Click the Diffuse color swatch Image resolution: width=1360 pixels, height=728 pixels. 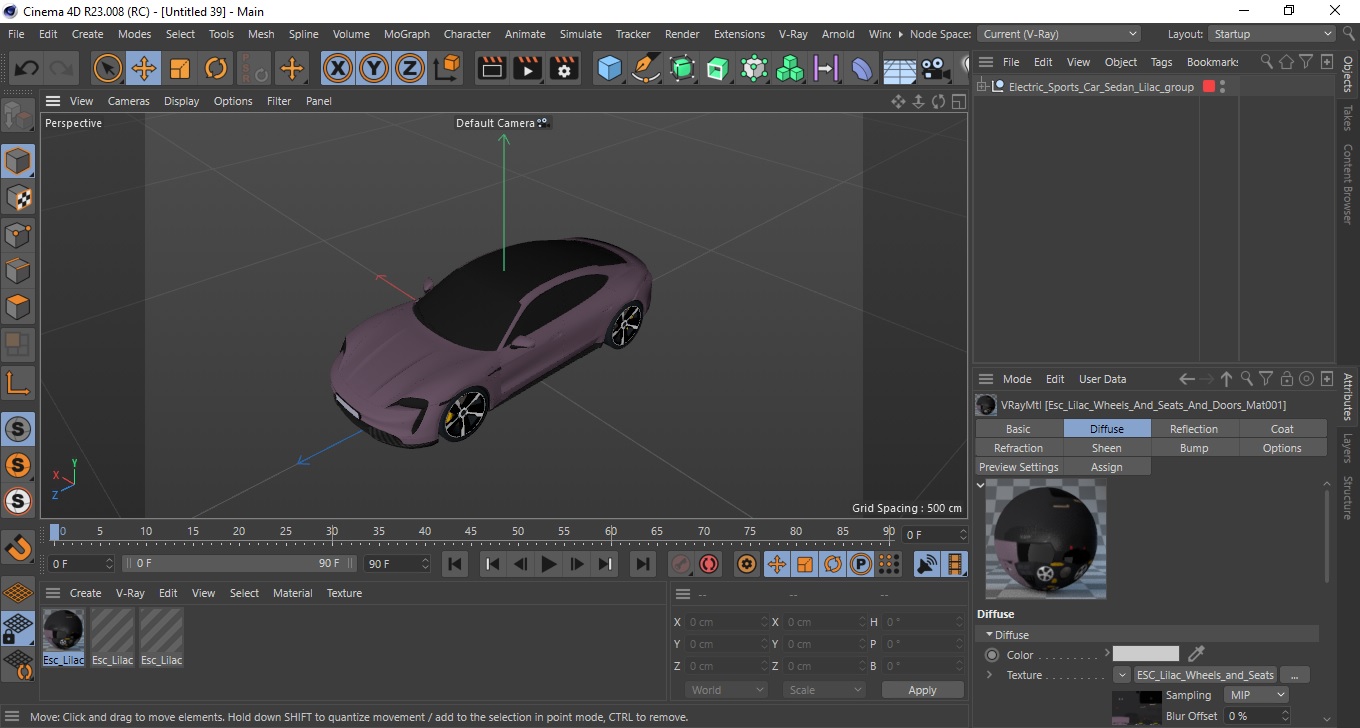pos(1145,655)
